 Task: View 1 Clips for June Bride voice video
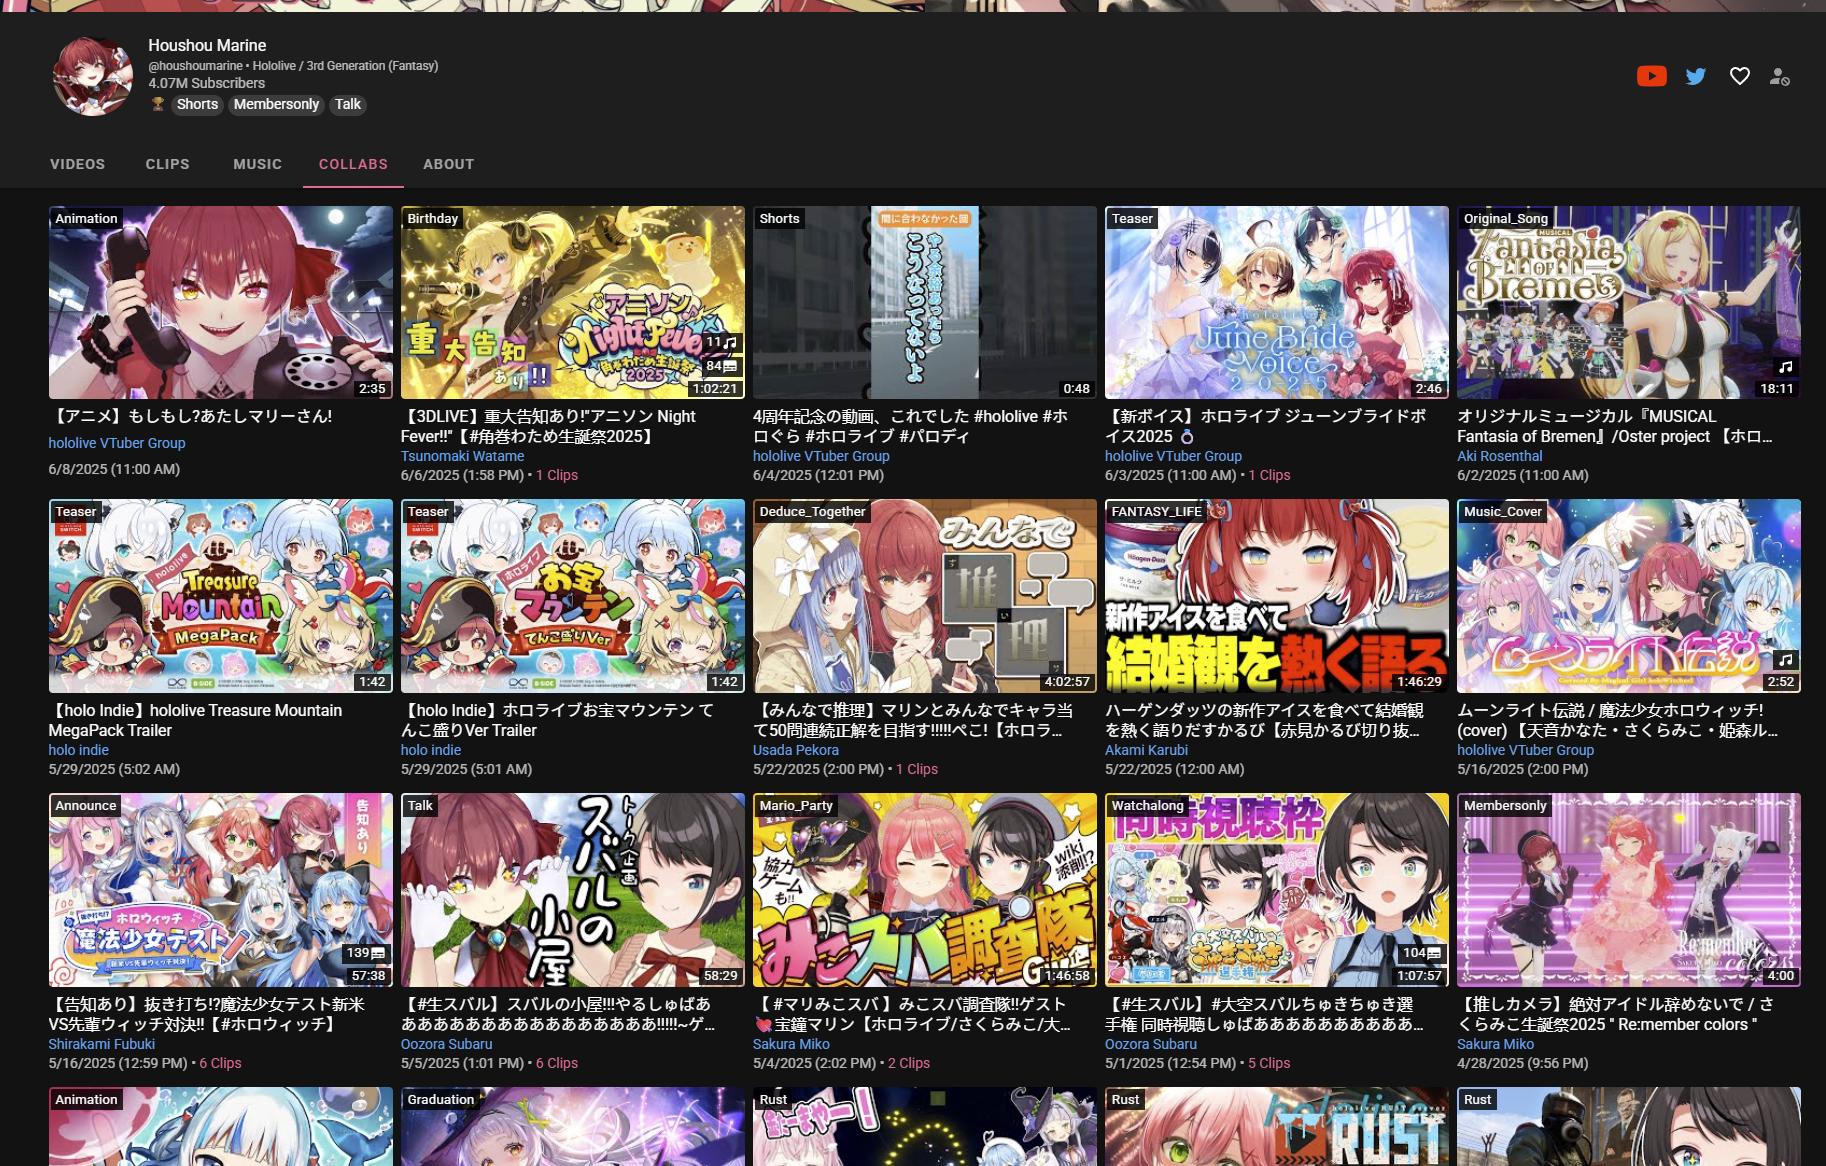(x=1269, y=475)
